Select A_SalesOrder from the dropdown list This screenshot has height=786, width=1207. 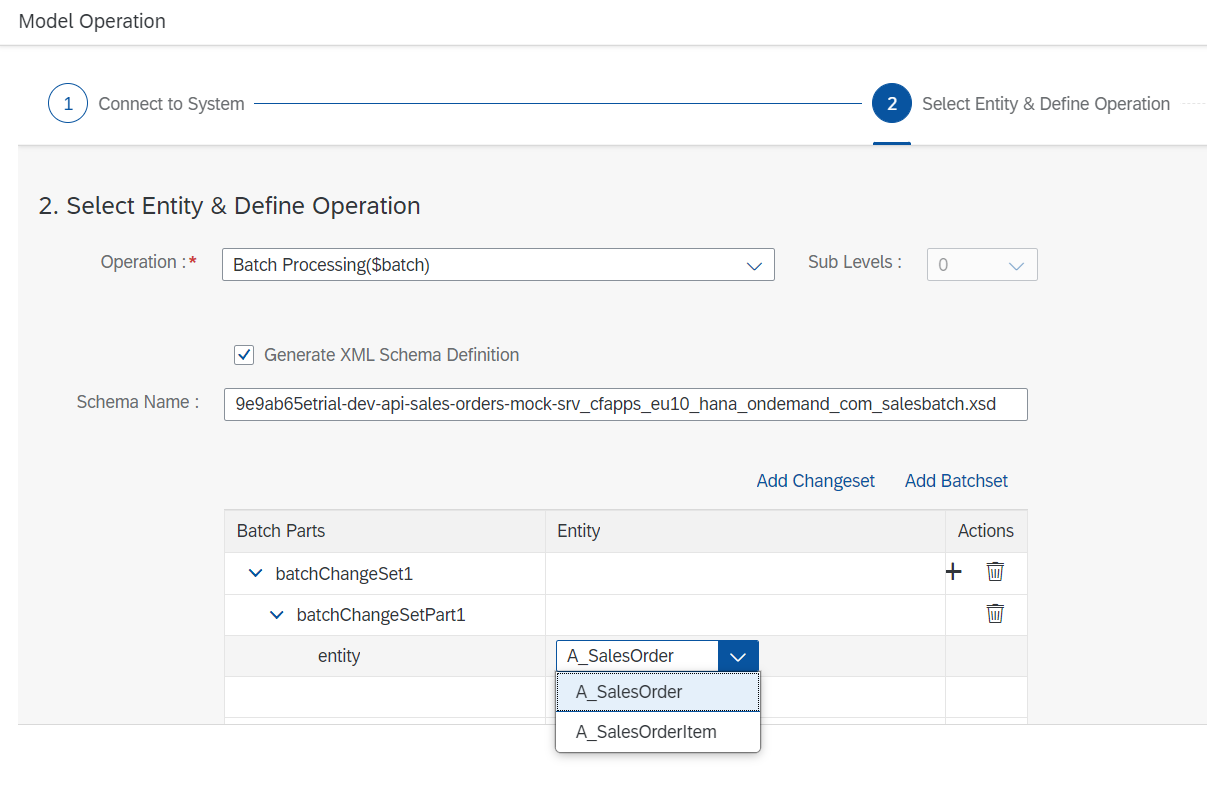(629, 692)
